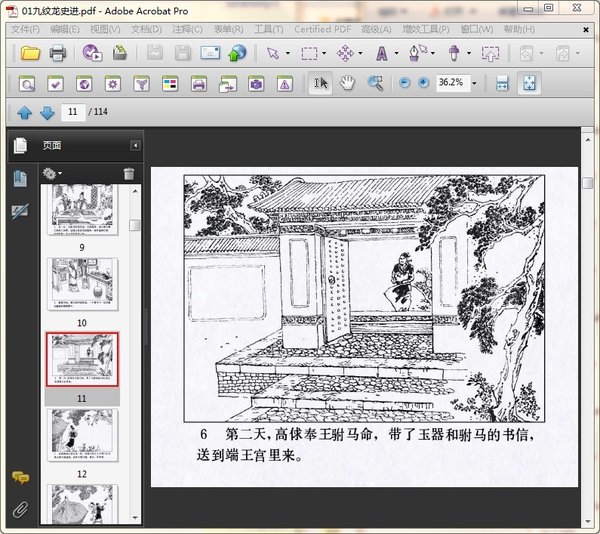This screenshot has width=600, height=534.
Task: Open the pages panel gear options menu
Action: (x=52, y=174)
